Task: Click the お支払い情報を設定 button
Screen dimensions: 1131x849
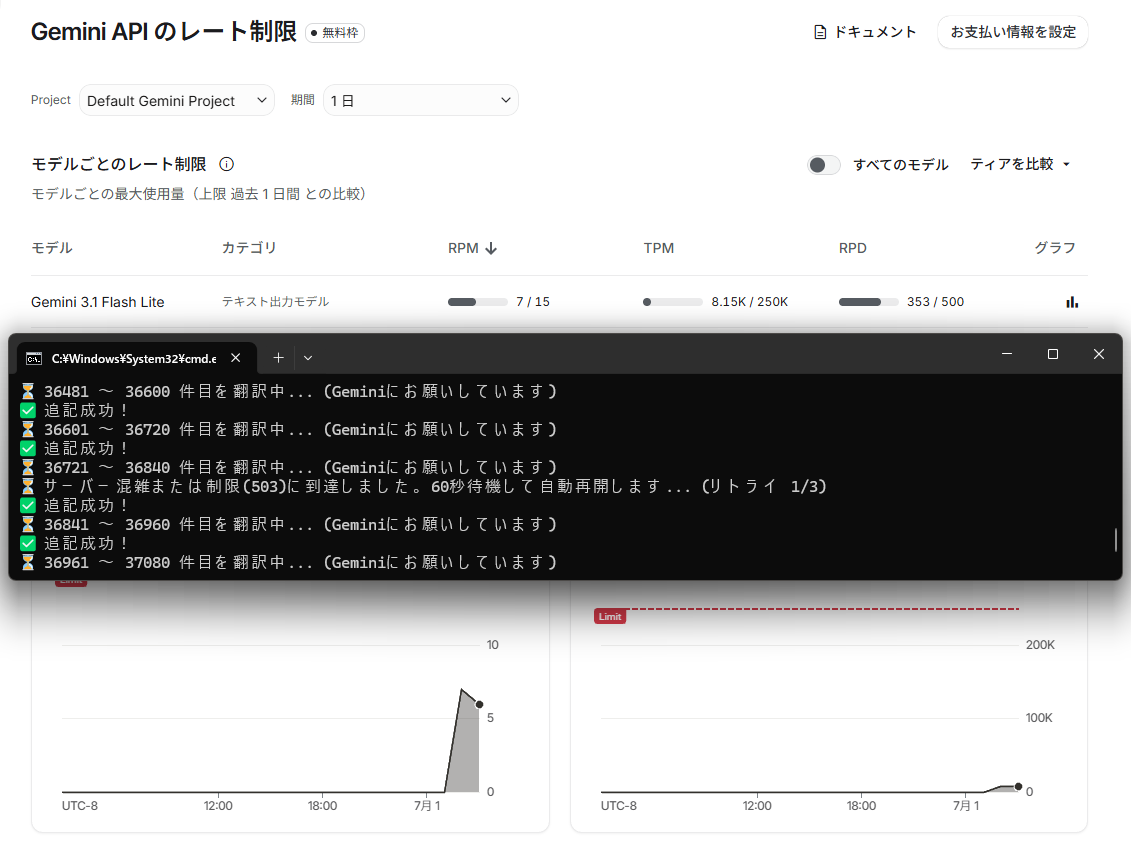Action: 1013,32
